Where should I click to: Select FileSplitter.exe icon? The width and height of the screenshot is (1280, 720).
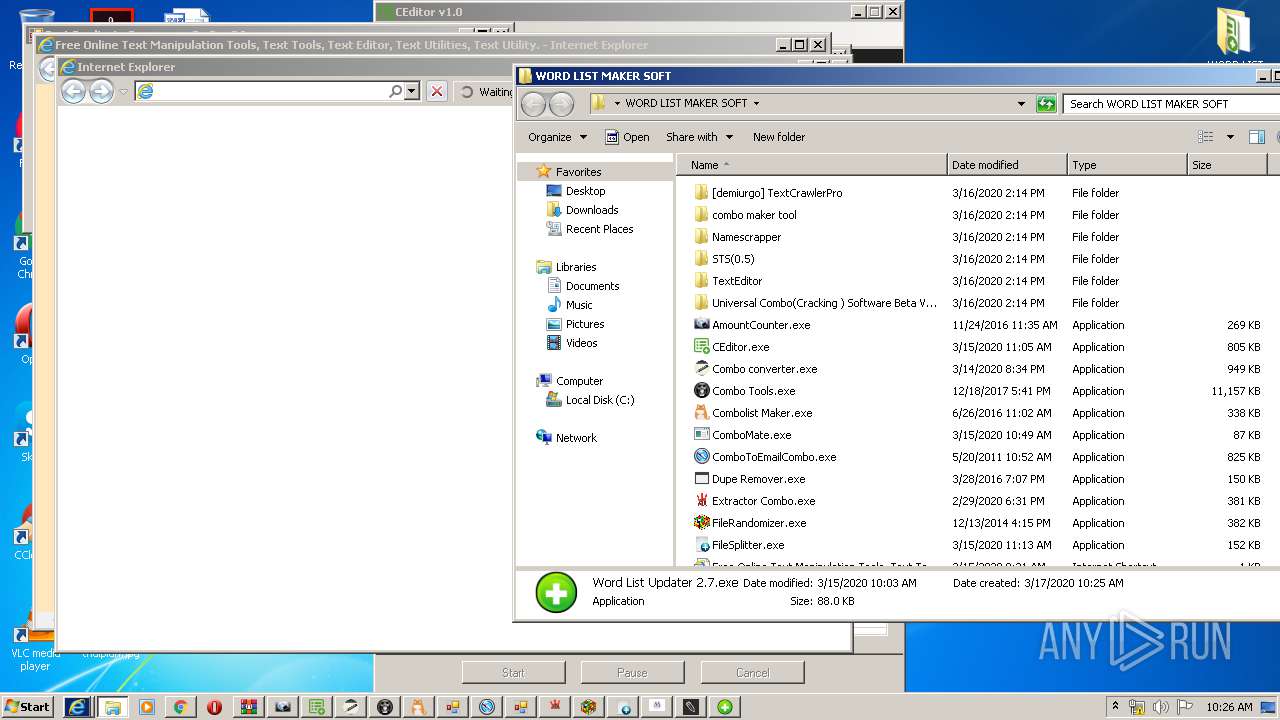point(702,545)
